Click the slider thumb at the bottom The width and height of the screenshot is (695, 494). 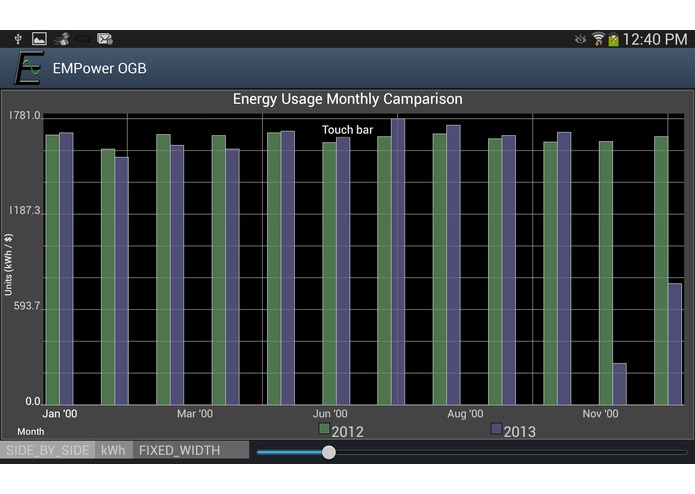329,452
